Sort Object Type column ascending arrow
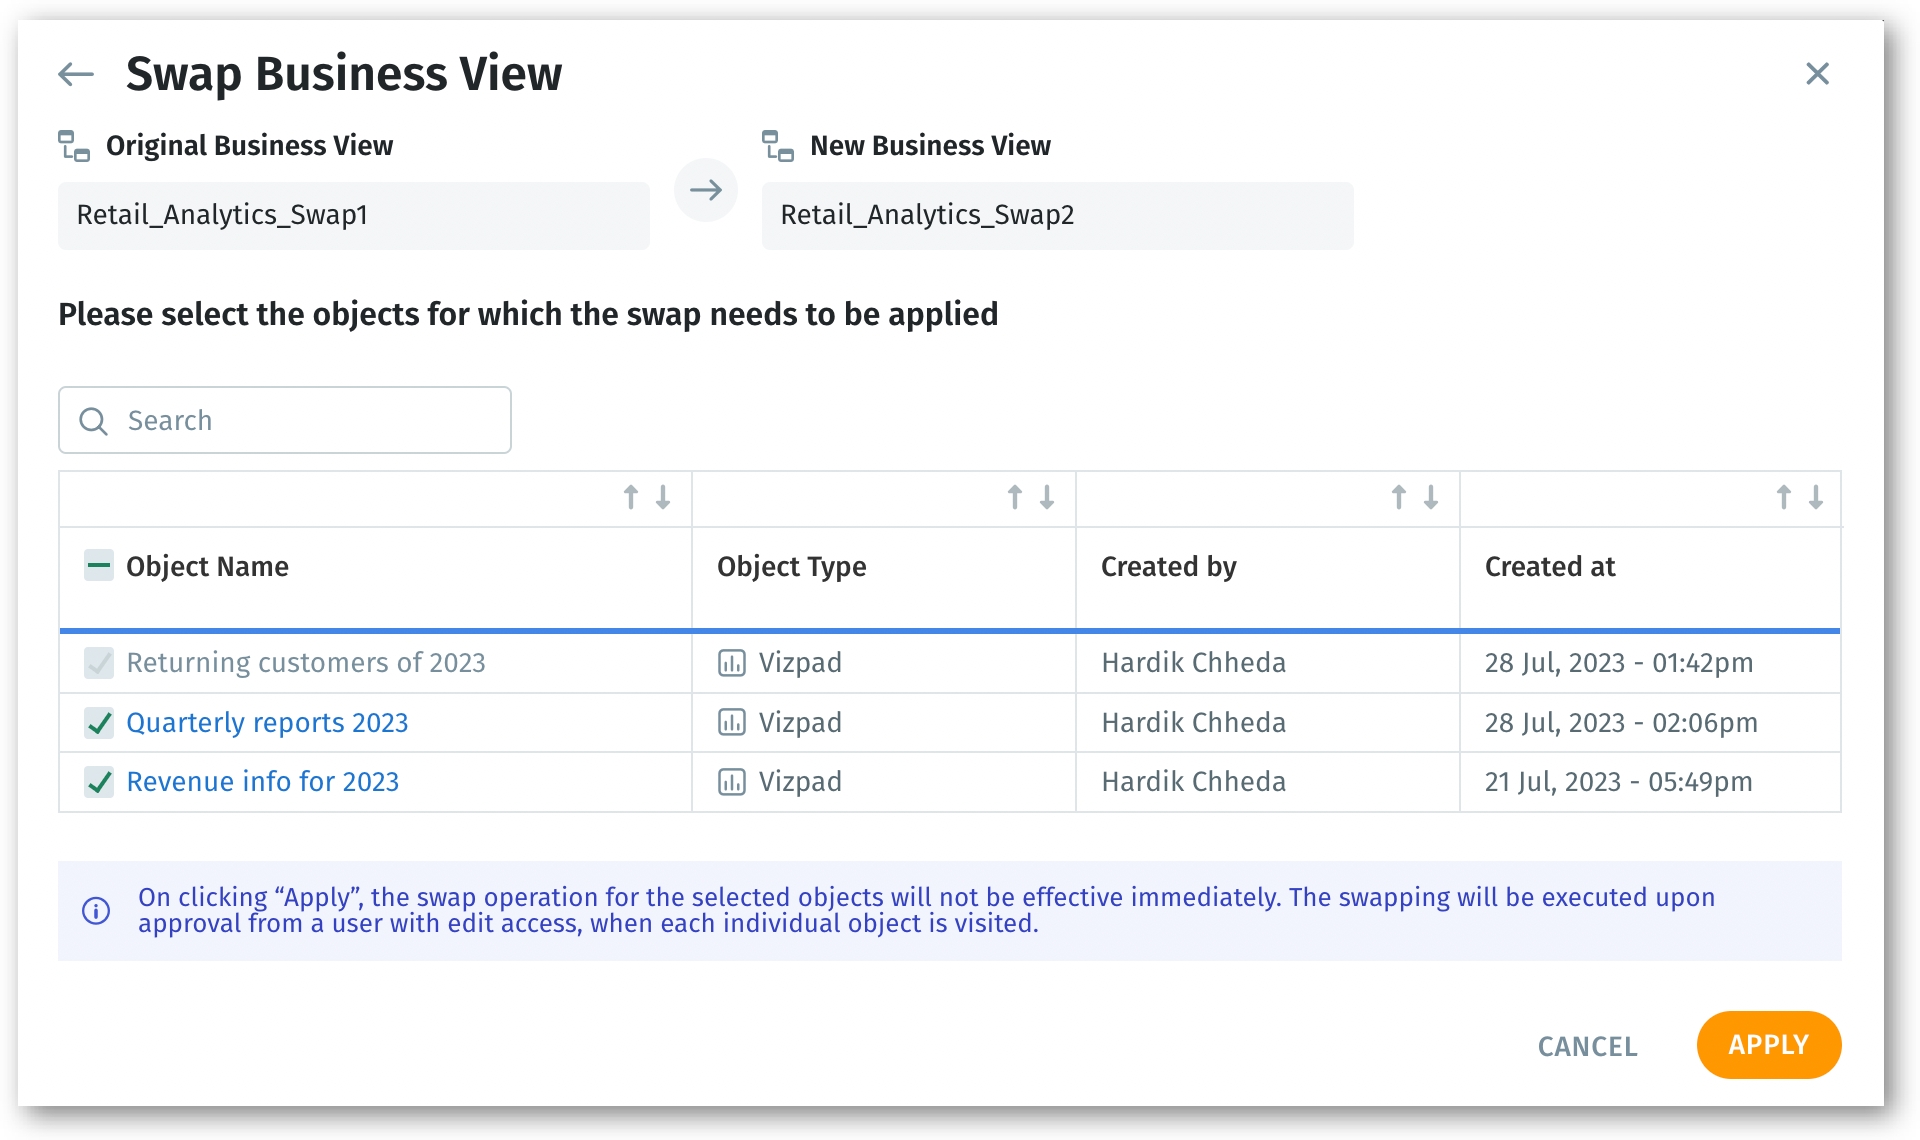 (x=1015, y=497)
